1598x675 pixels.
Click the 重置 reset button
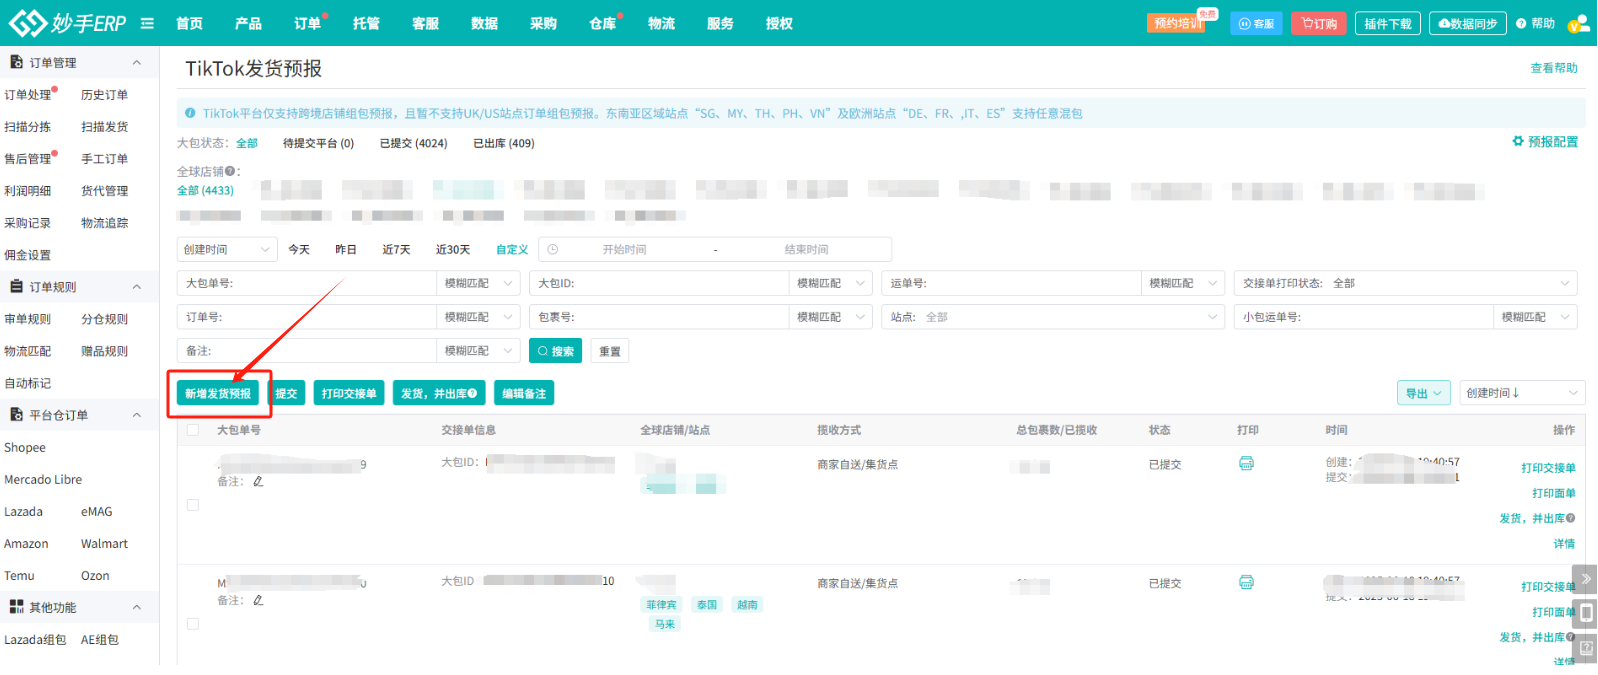[610, 351]
